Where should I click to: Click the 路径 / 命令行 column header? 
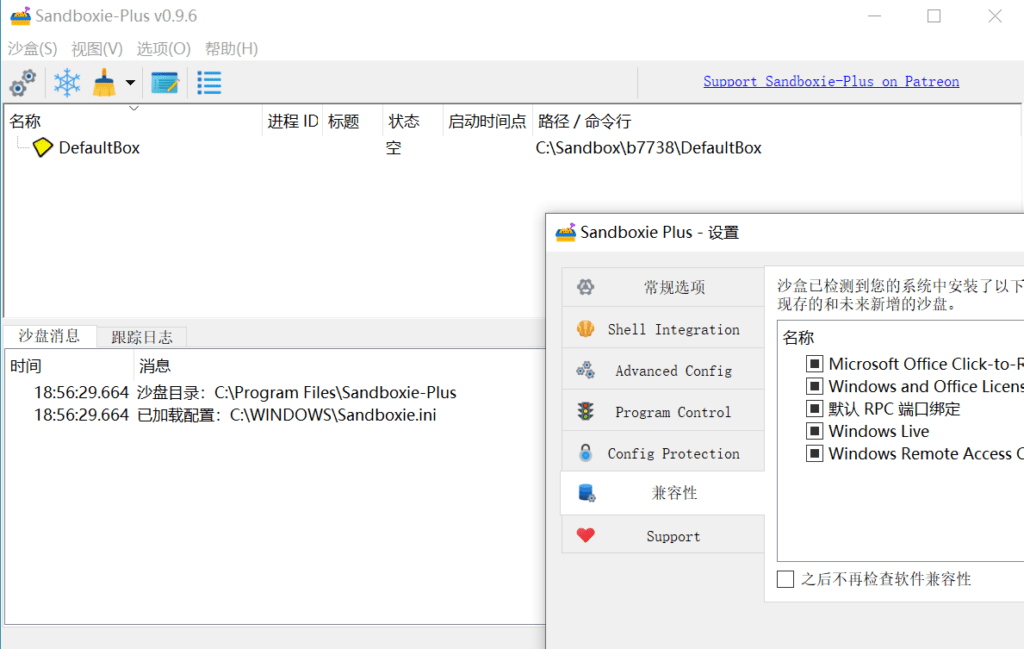(585, 121)
